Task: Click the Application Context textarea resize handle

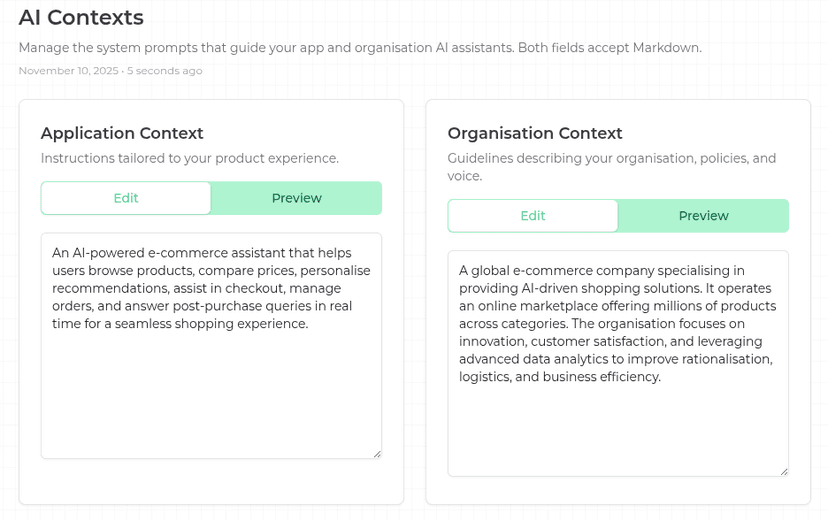Action: (x=377, y=454)
